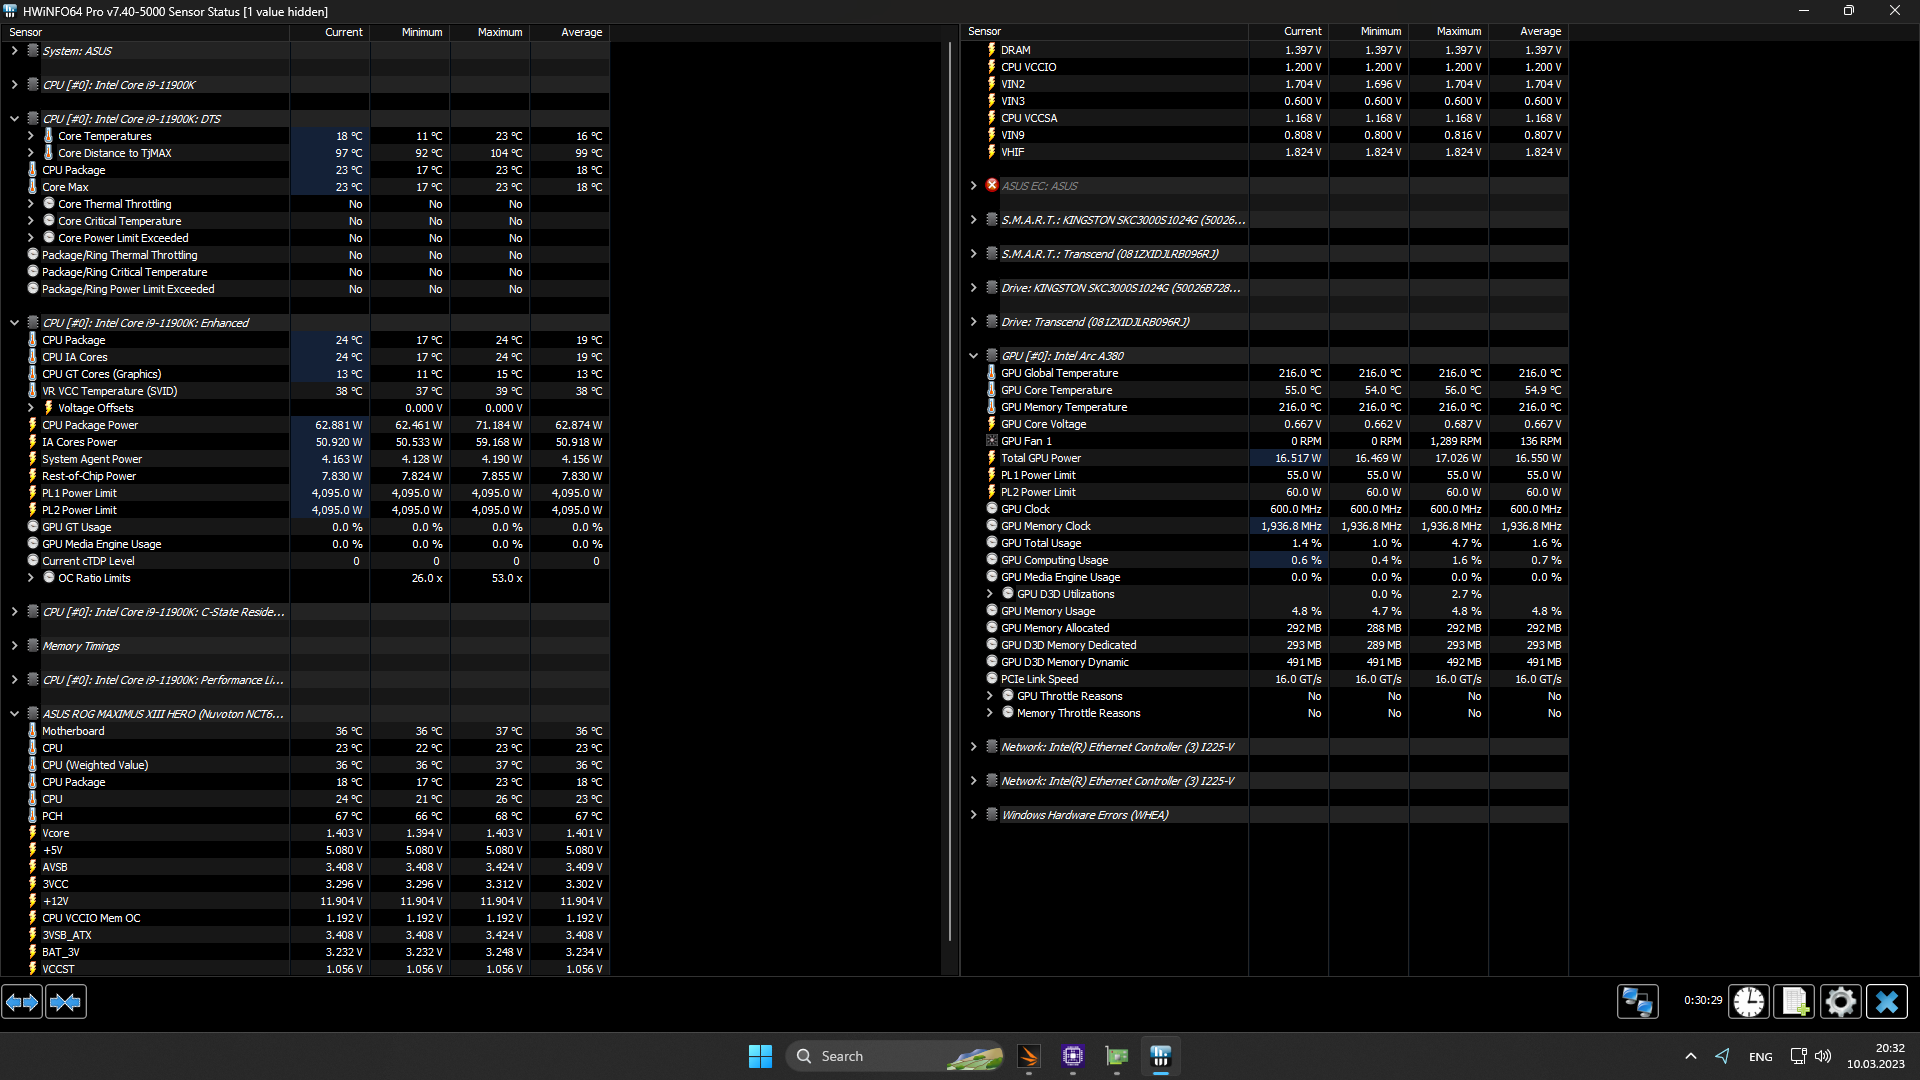
Task: Click the shrink sensor window arrows button
Action: pyautogui.click(x=66, y=1002)
